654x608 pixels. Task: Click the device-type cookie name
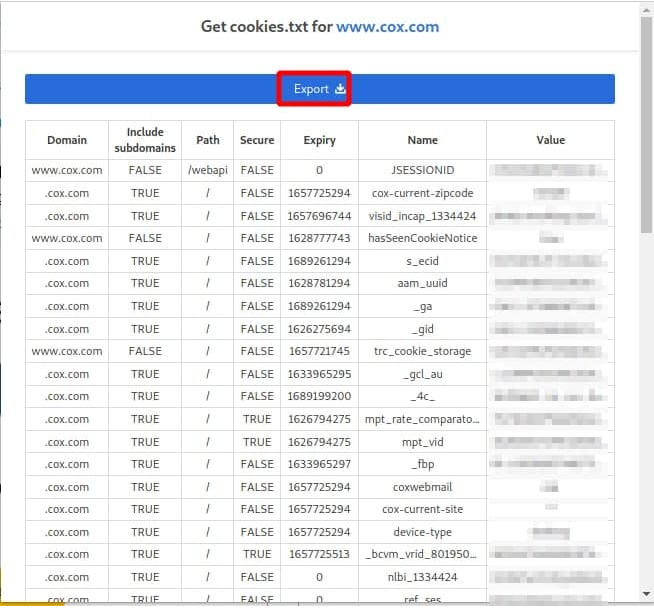[423, 532]
